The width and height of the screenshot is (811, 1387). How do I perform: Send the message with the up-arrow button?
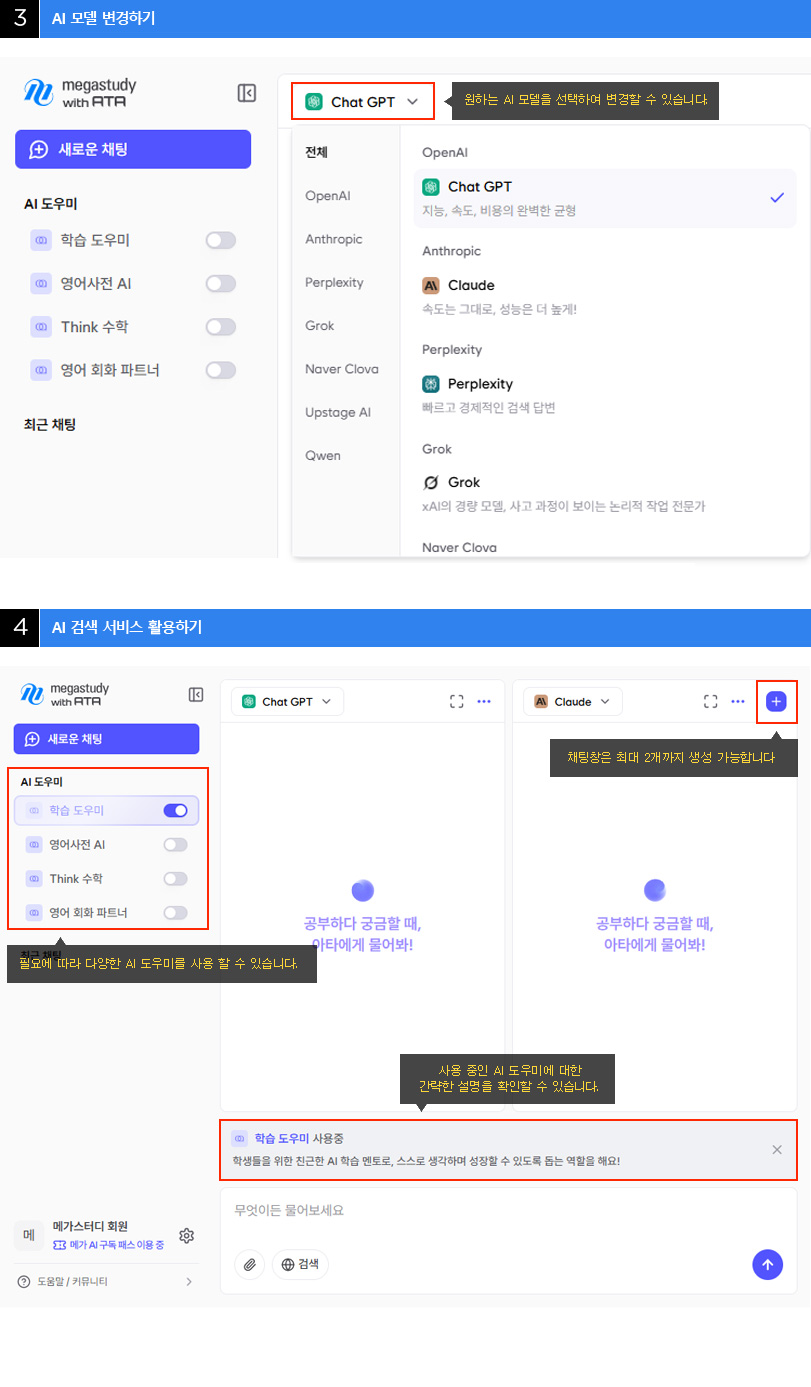click(767, 1264)
